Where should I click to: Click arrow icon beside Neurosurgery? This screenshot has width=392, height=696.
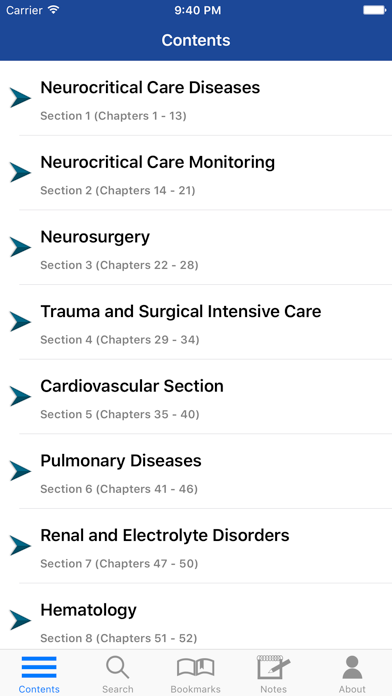click(x=20, y=247)
